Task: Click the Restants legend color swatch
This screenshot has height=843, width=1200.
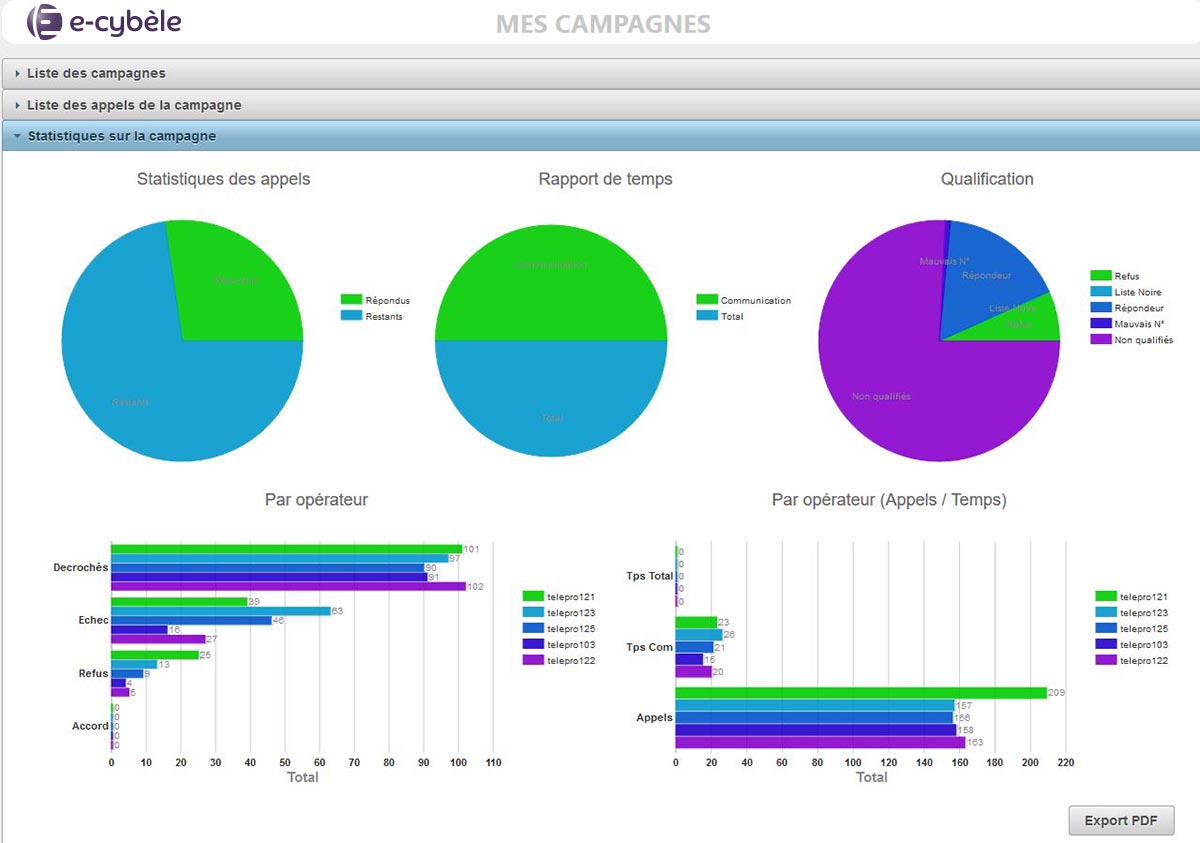Action: (x=351, y=316)
